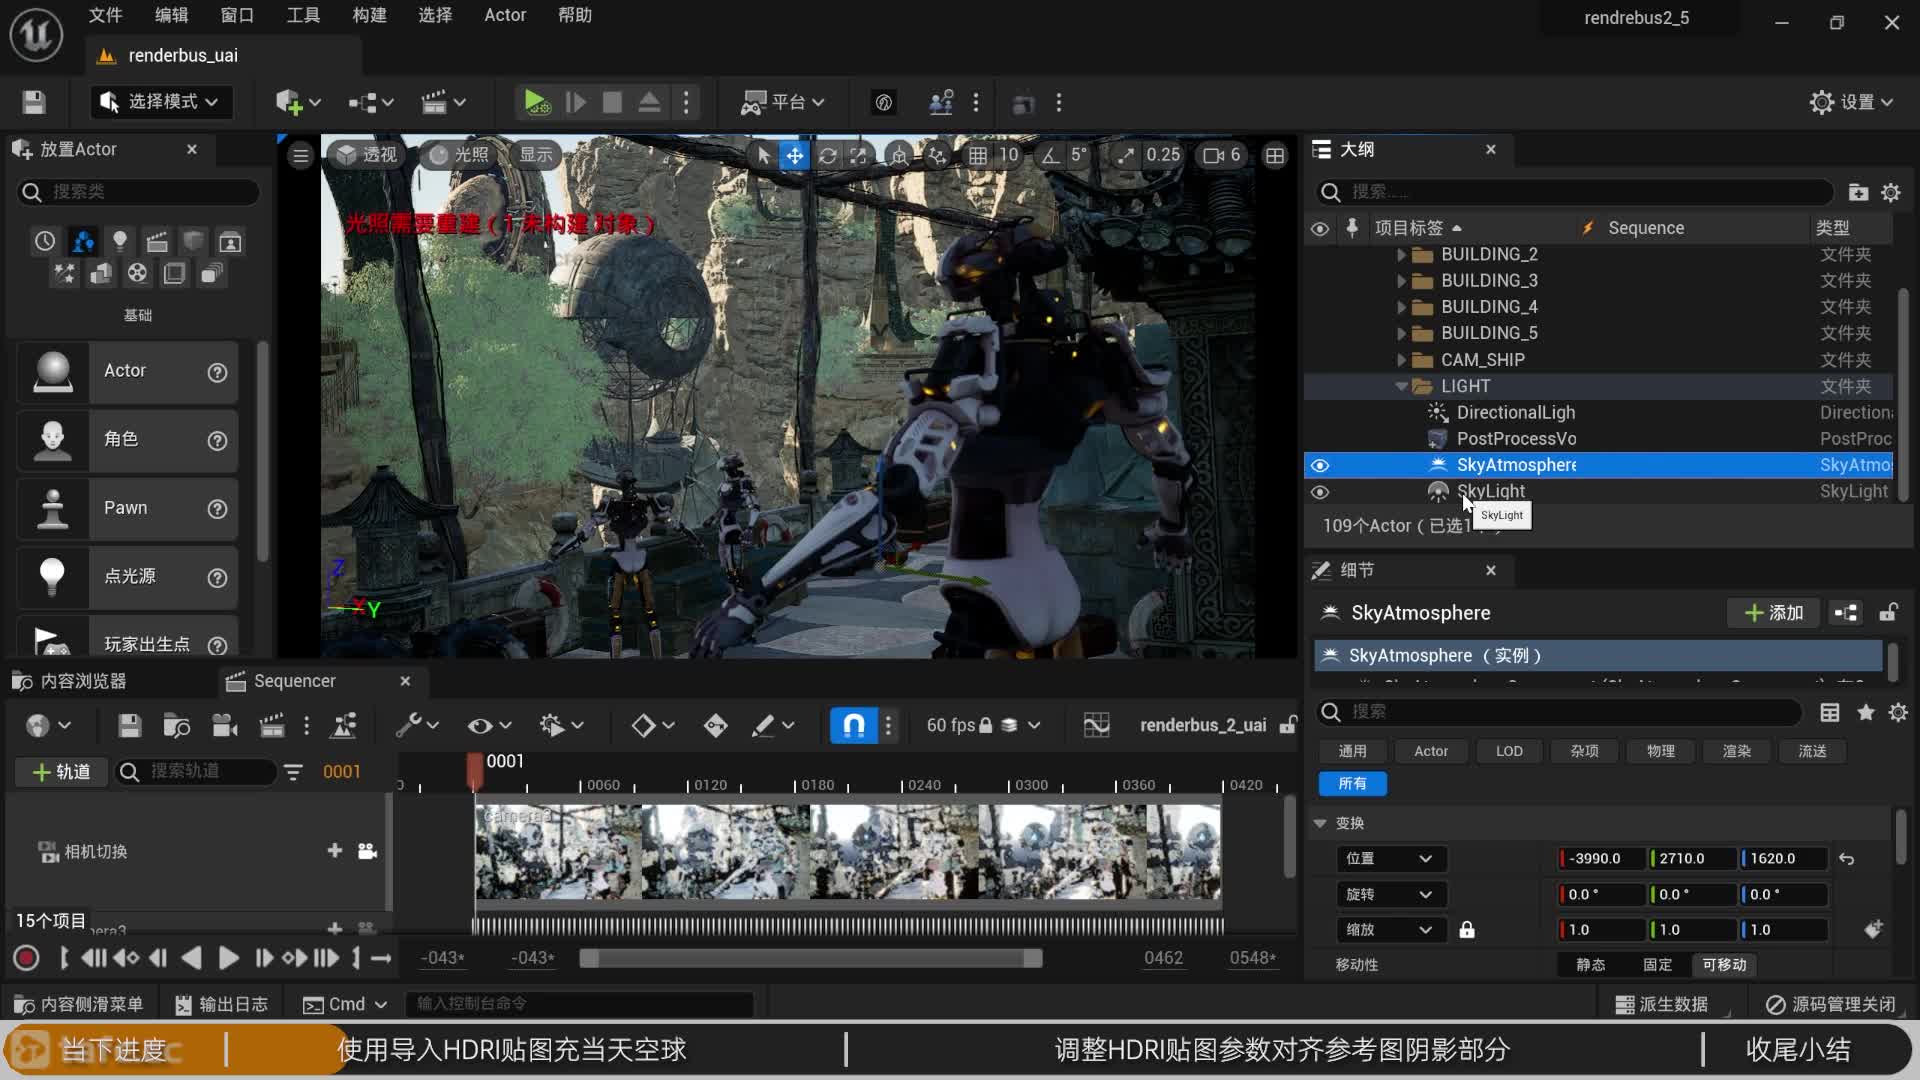Toggle the Sequencer snapping magnet button
The image size is (1920, 1080).
coord(854,725)
